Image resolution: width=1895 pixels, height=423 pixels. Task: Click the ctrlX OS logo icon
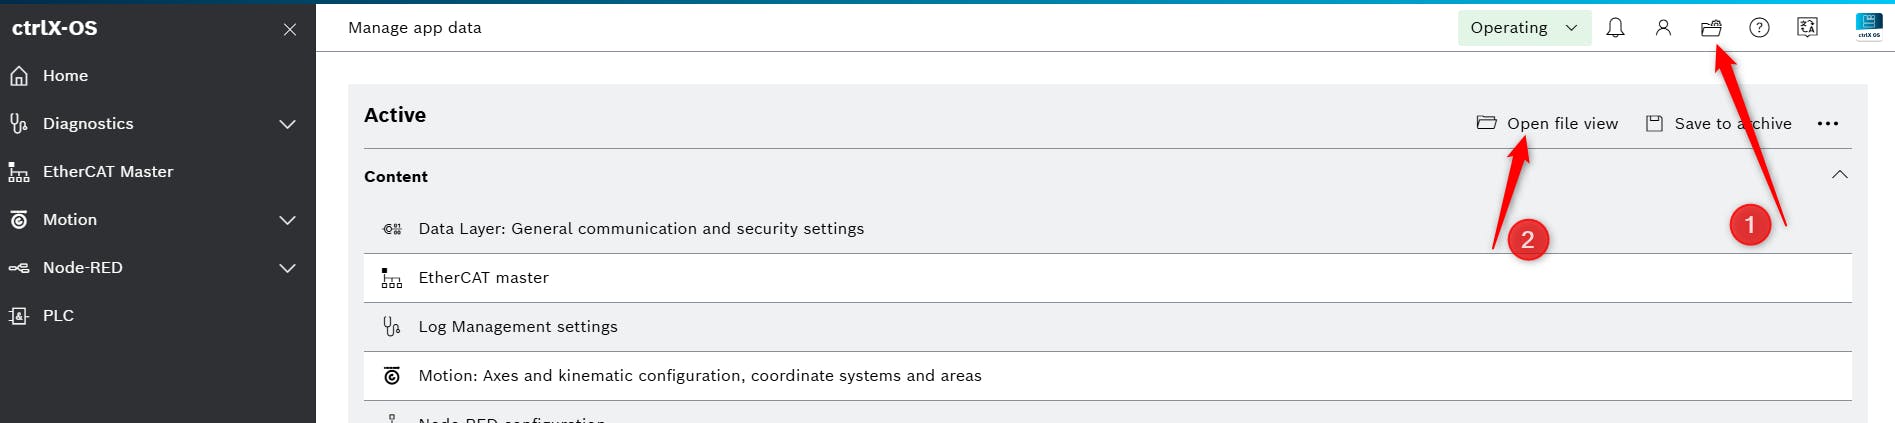[1868, 26]
